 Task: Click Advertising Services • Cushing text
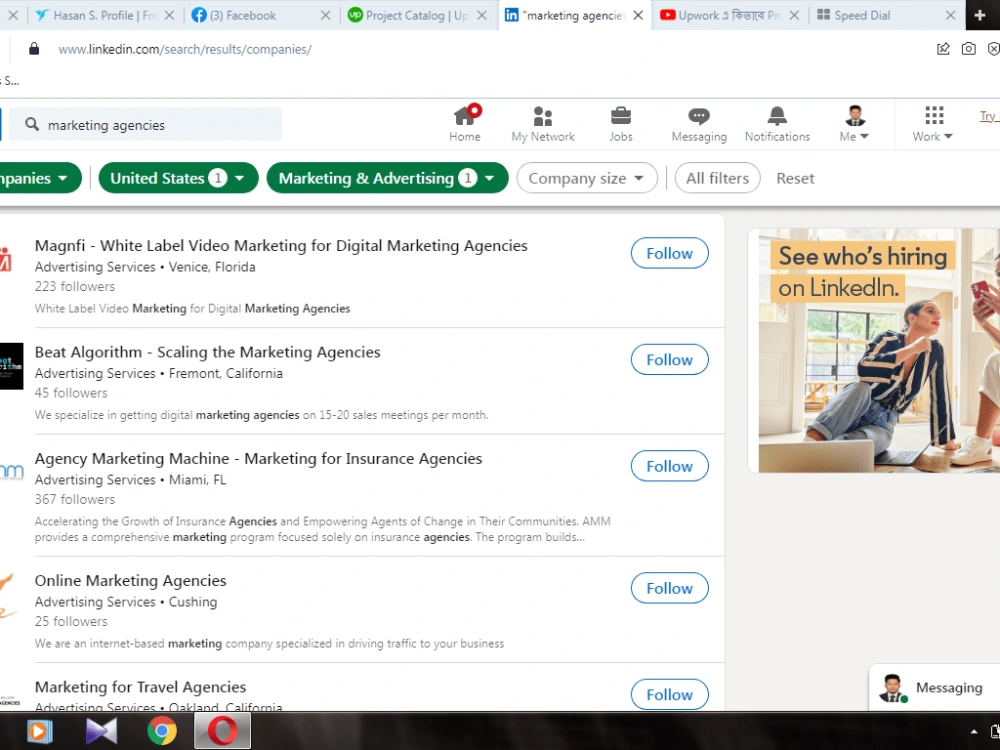pyautogui.click(x=126, y=602)
